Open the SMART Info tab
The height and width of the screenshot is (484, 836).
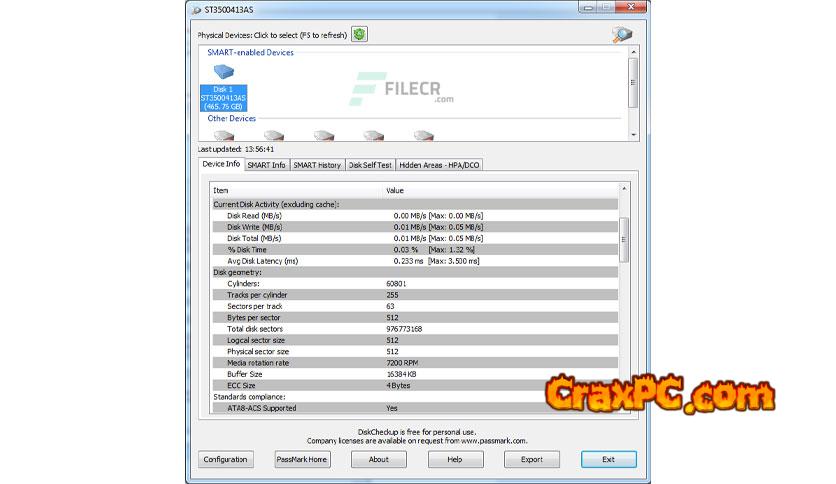point(267,165)
